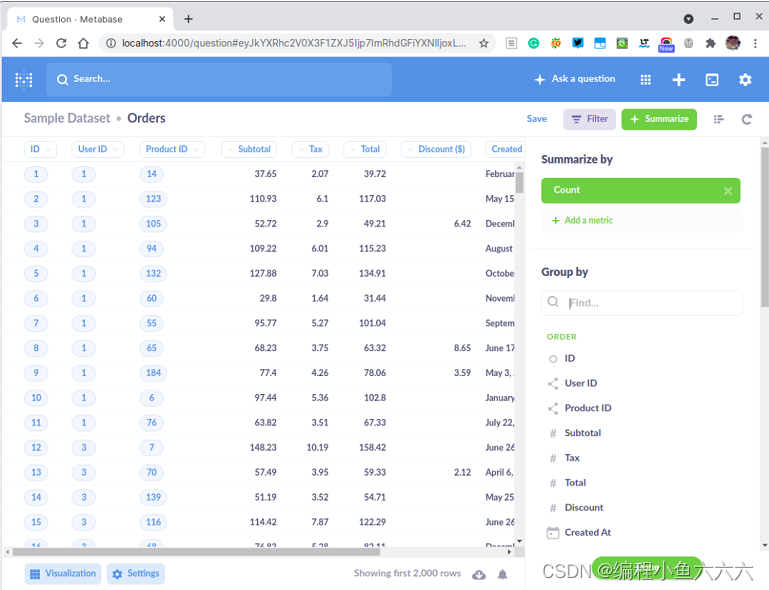
Task: Open the User ID column header menu
Action: tap(98, 149)
